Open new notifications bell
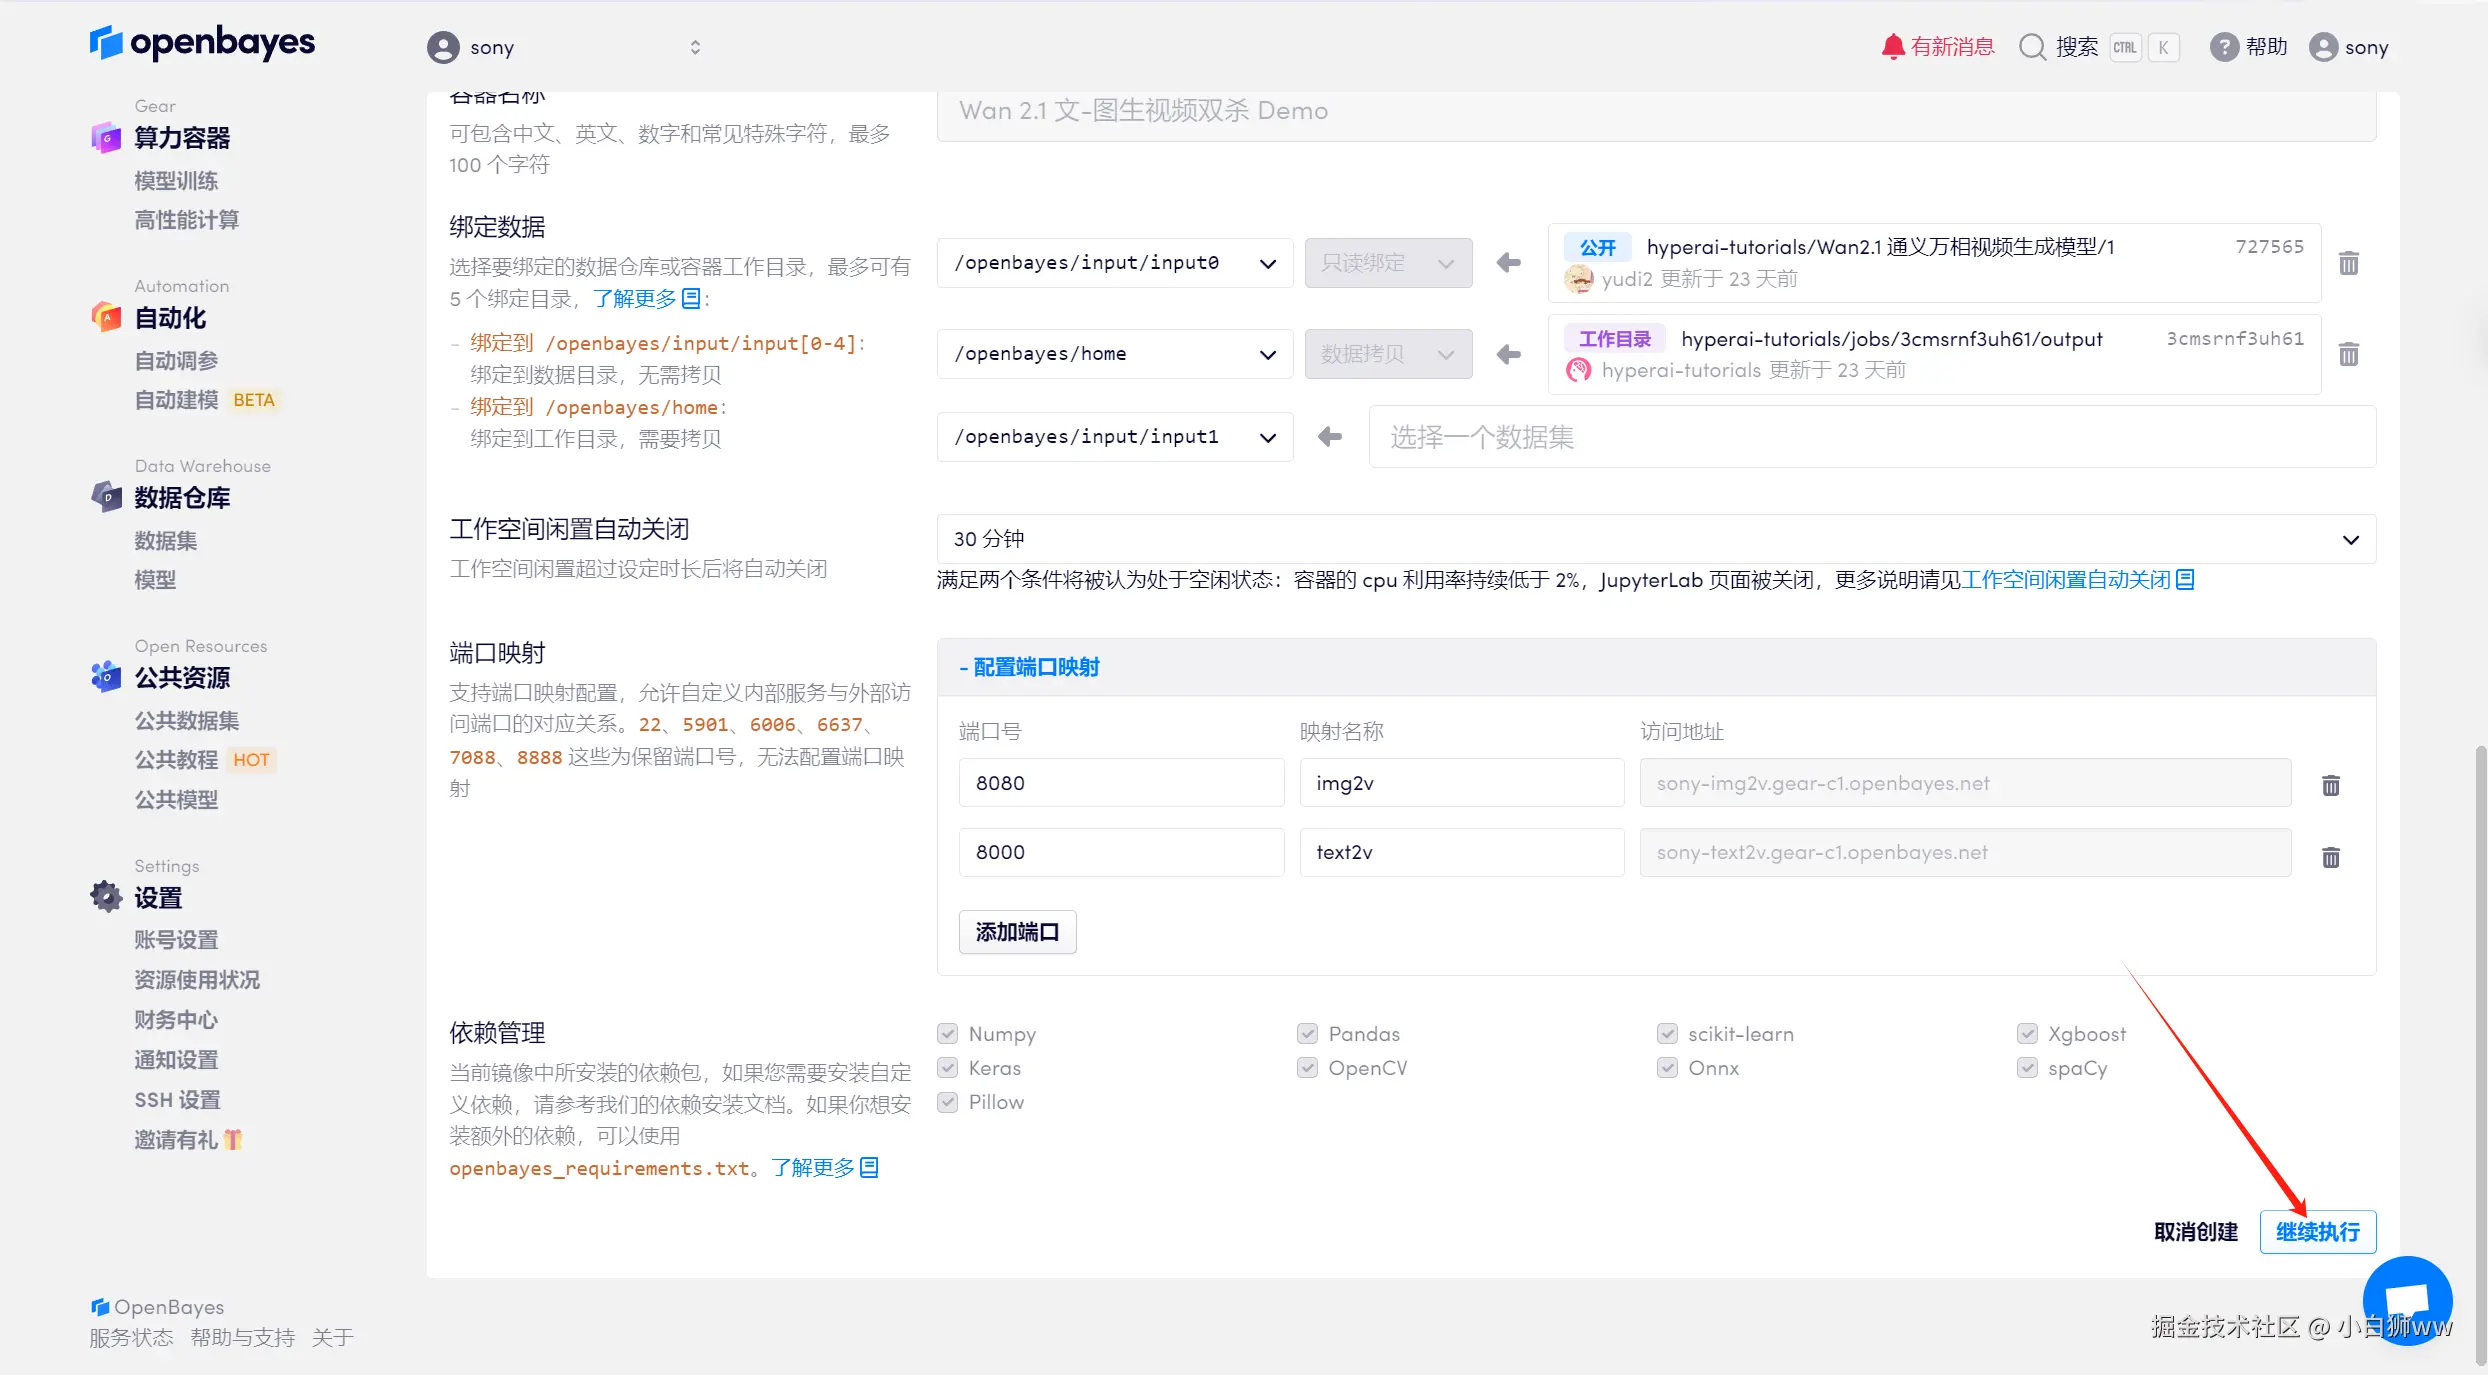2488x1375 pixels. pyautogui.click(x=1892, y=47)
